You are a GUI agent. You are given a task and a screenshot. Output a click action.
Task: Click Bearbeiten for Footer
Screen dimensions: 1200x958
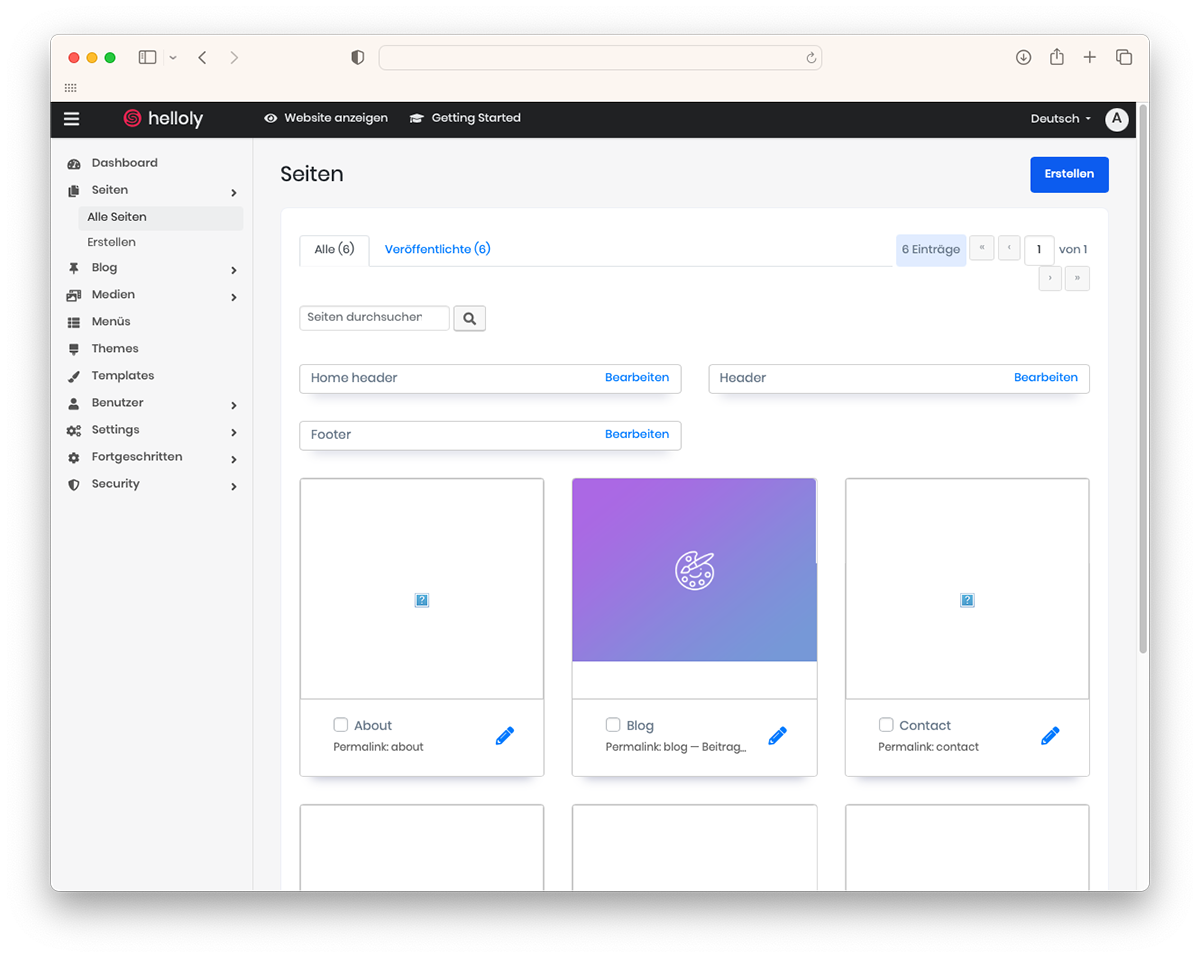(x=637, y=435)
